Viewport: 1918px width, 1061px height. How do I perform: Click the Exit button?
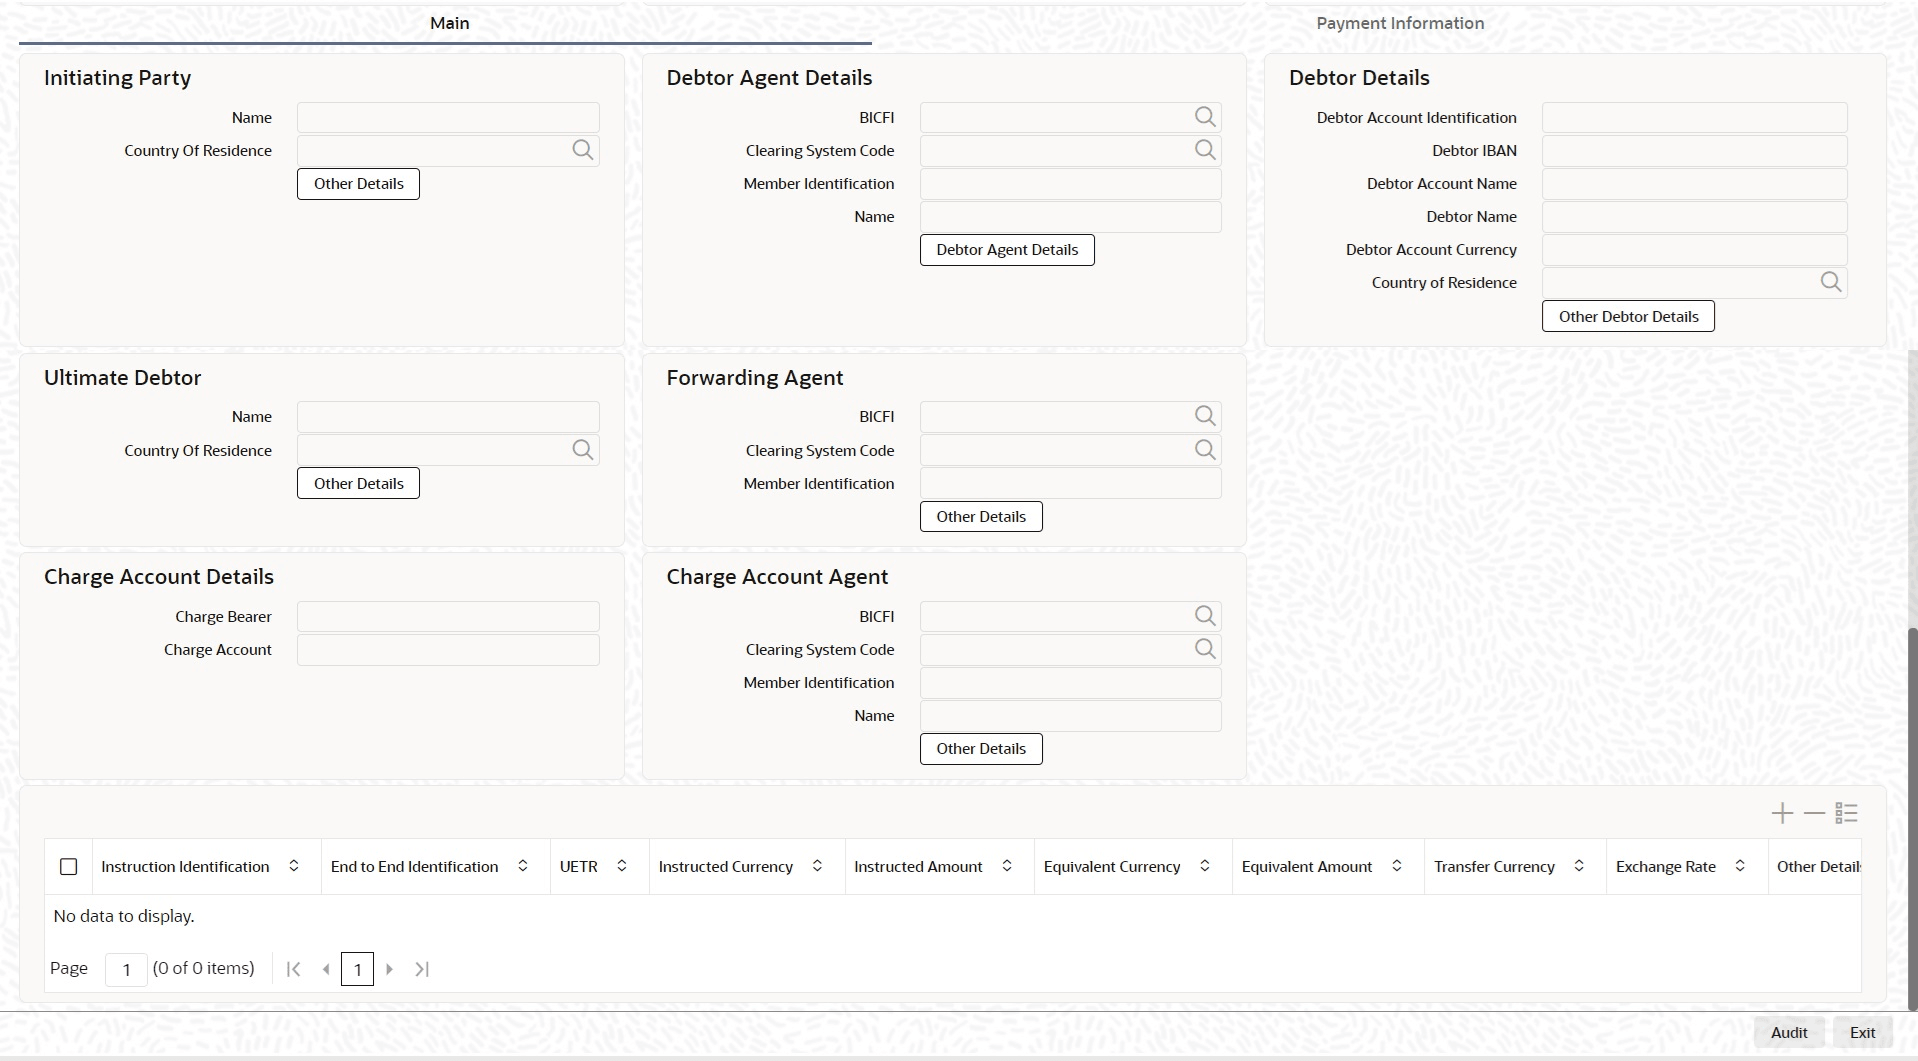click(1862, 1033)
